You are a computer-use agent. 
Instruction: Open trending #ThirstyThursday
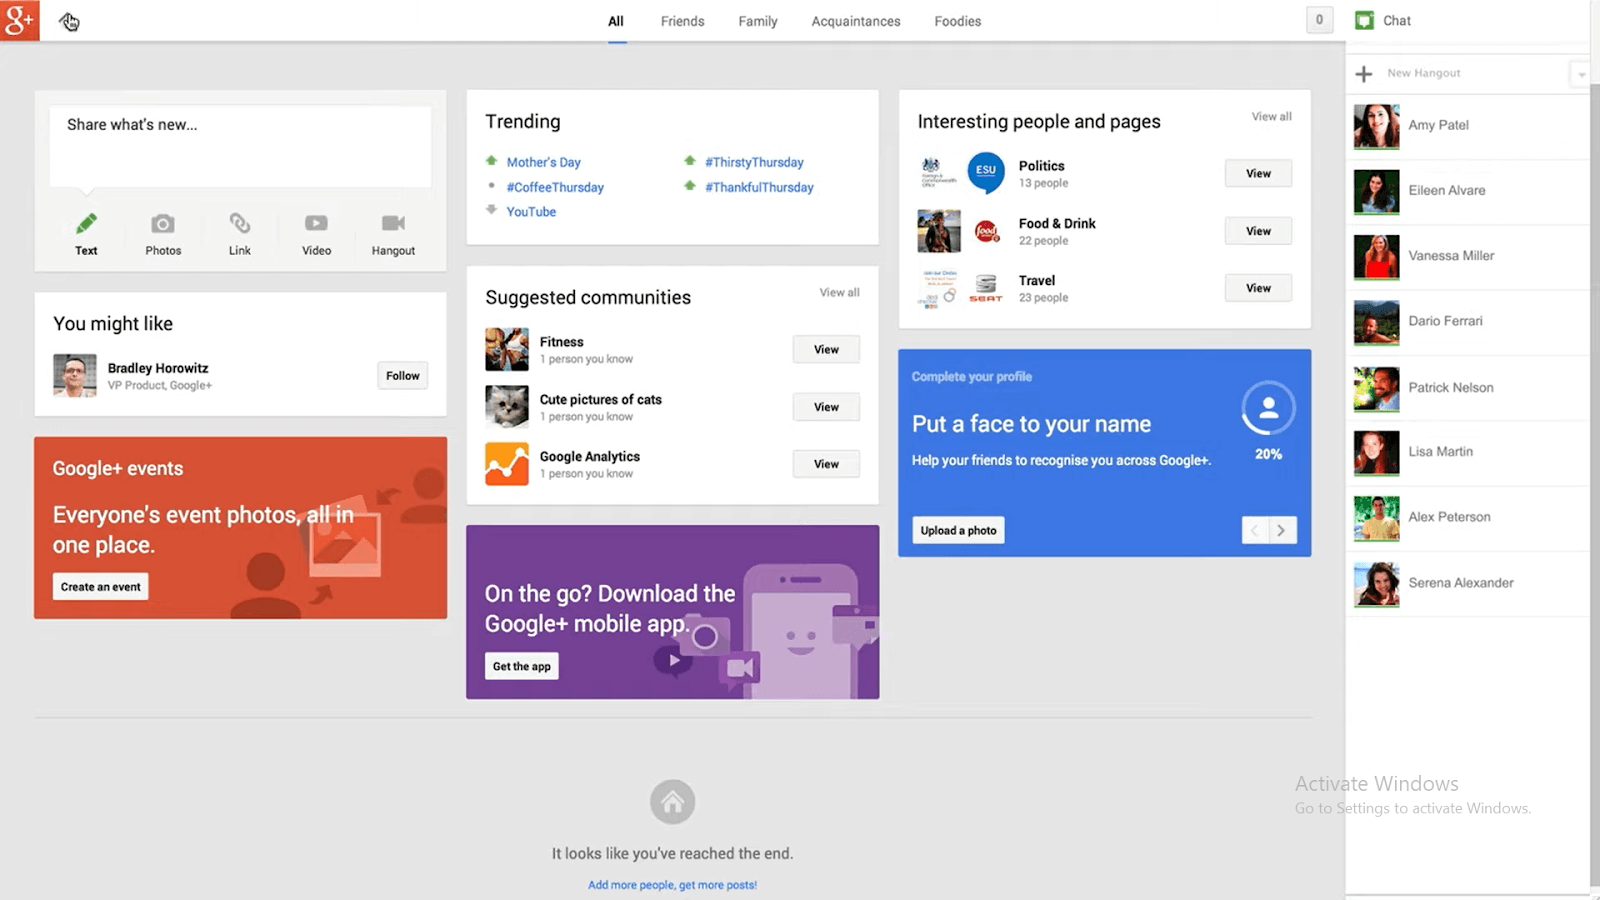coord(754,162)
